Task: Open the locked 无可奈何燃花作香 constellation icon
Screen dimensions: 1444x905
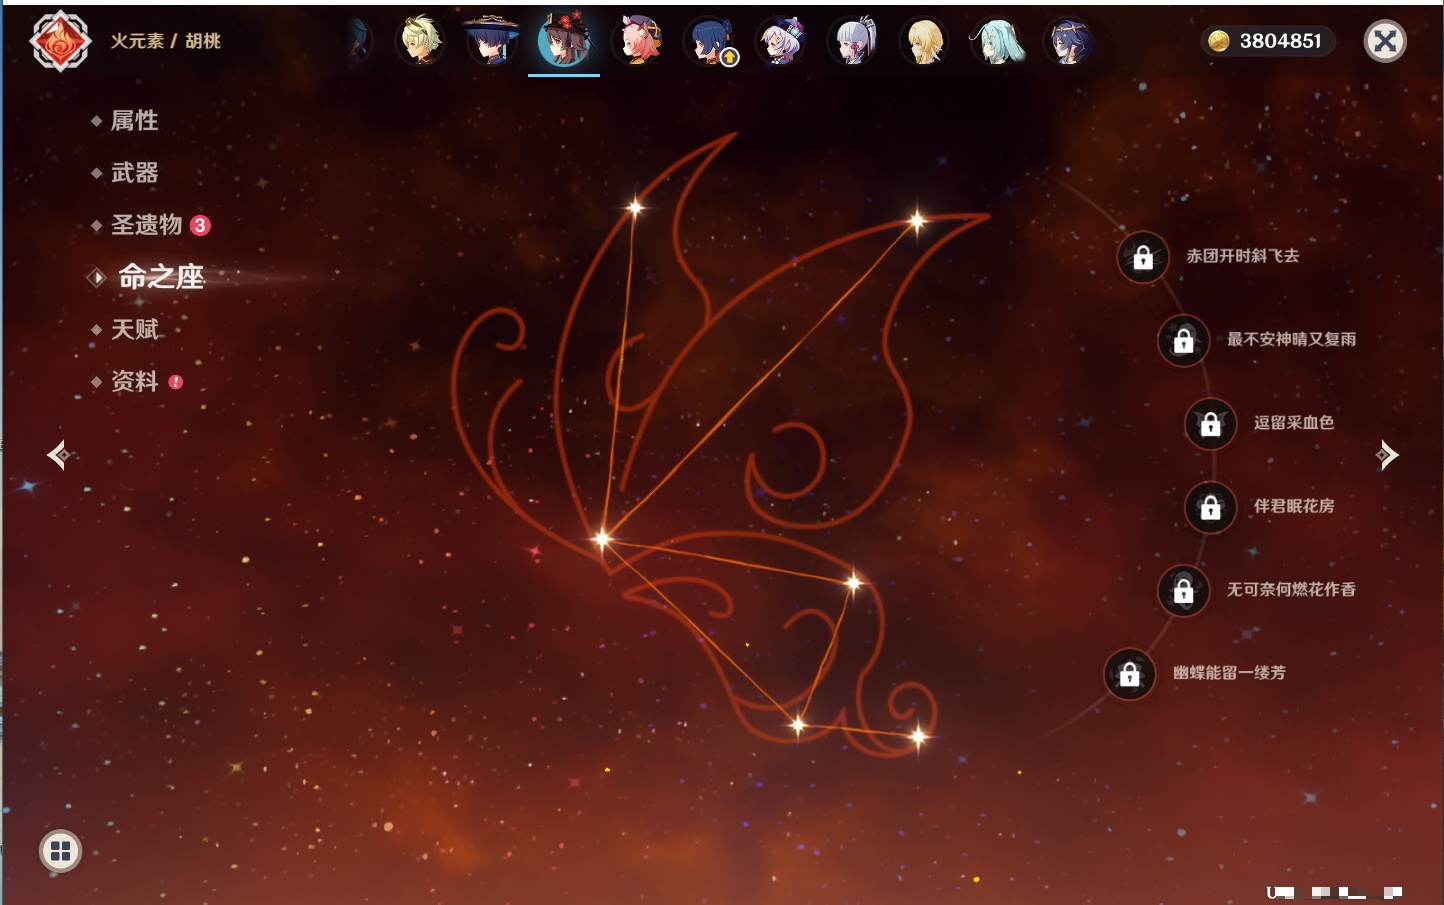Action: tap(1184, 590)
